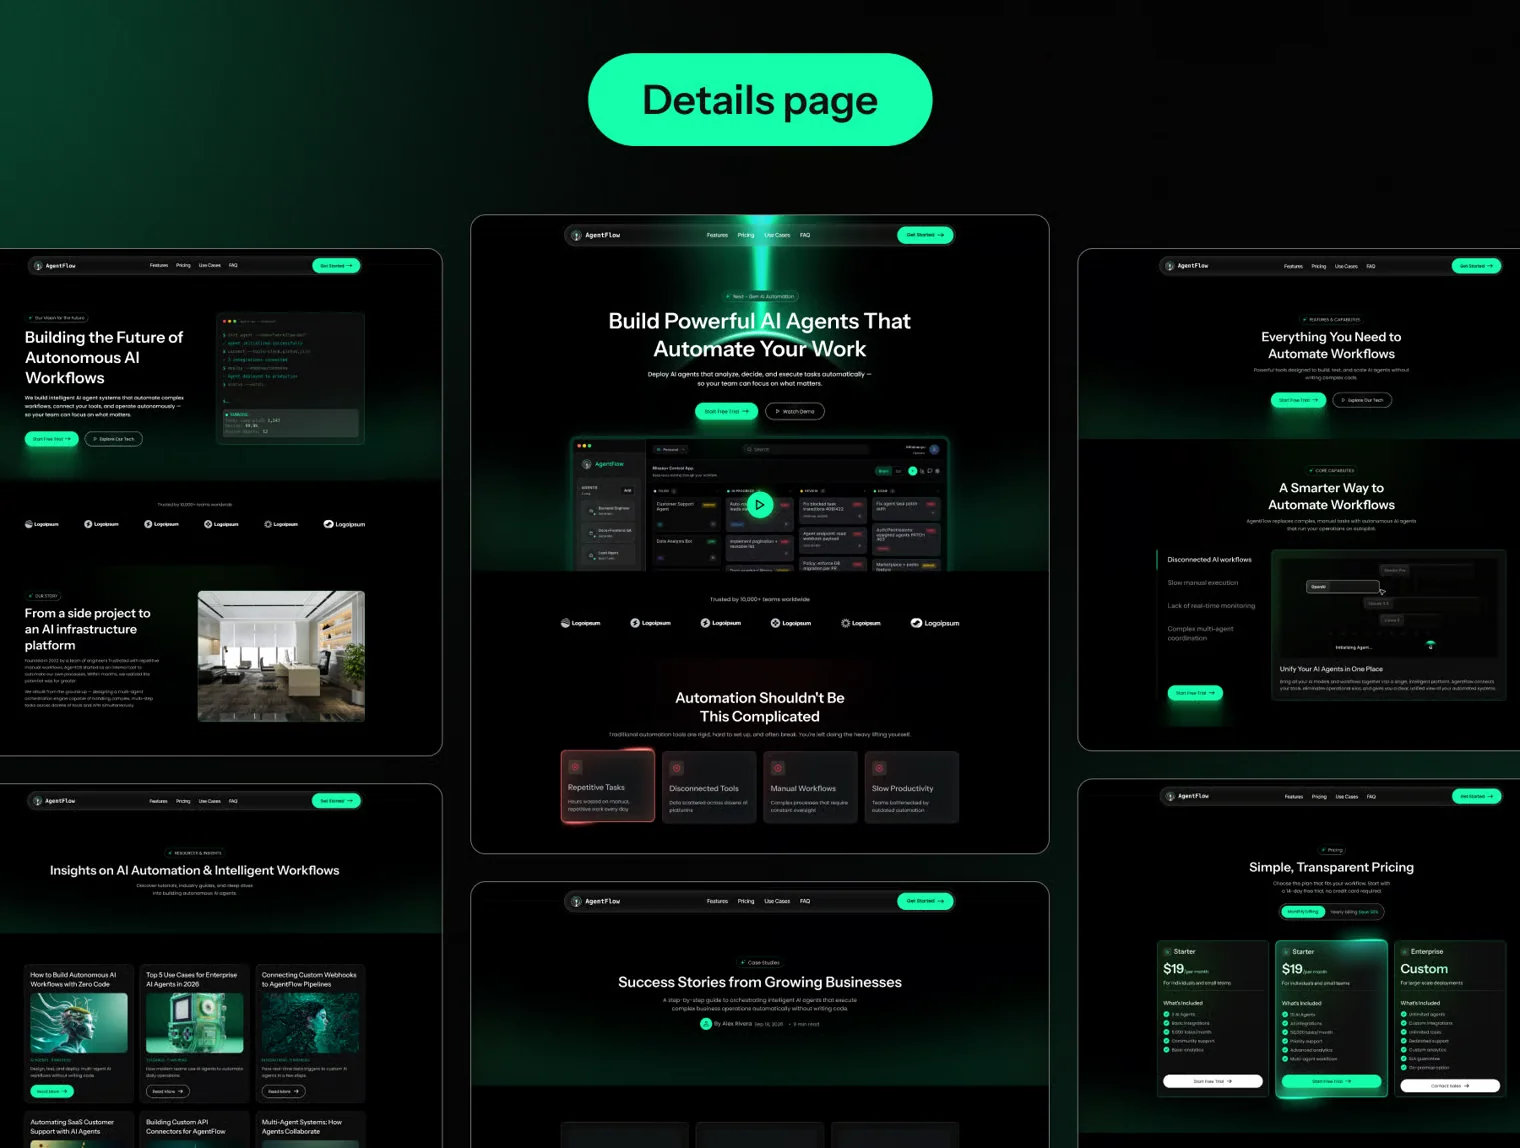Click Start Free Trial below the Smarter Way tab list
Viewport: 1520px width, 1148px height.
tap(1195, 693)
